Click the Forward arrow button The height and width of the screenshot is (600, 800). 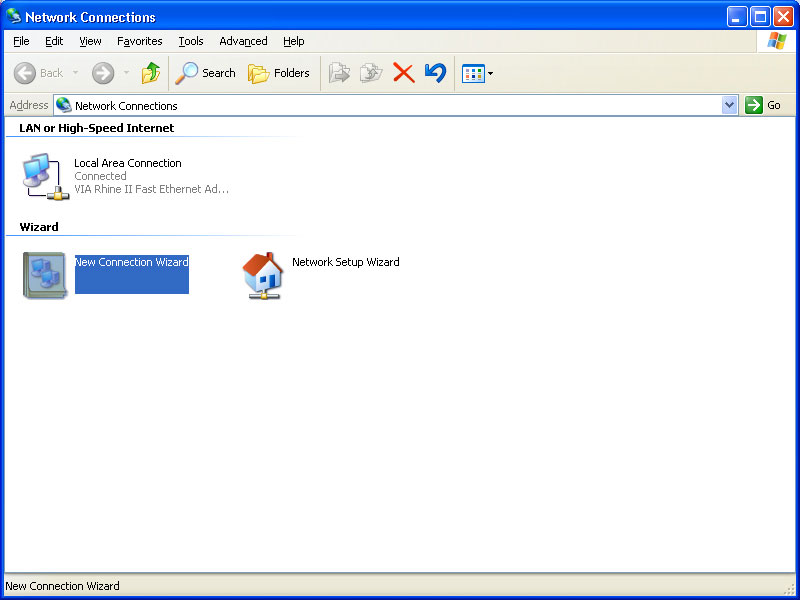pos(103,73)
